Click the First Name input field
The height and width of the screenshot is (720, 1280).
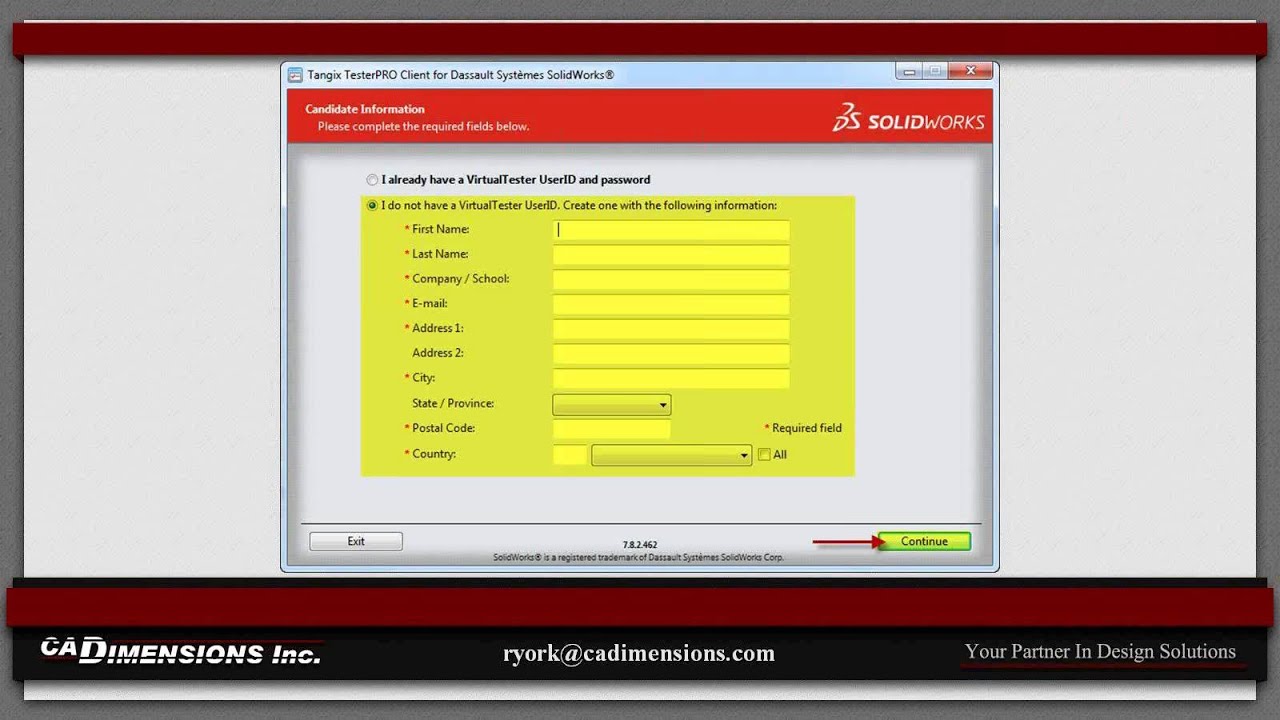(671, 230)
